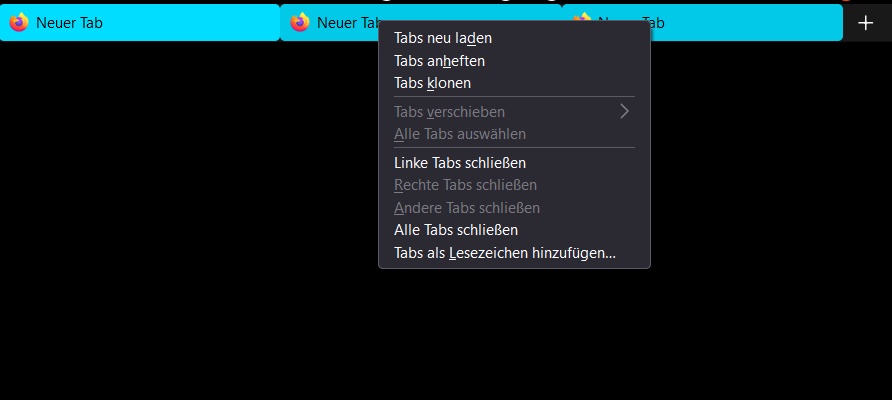Duplicate tabs via Tabs klonen
This screenshot has width=892, height=400.
pyautogui.click(x=432, y=83)
